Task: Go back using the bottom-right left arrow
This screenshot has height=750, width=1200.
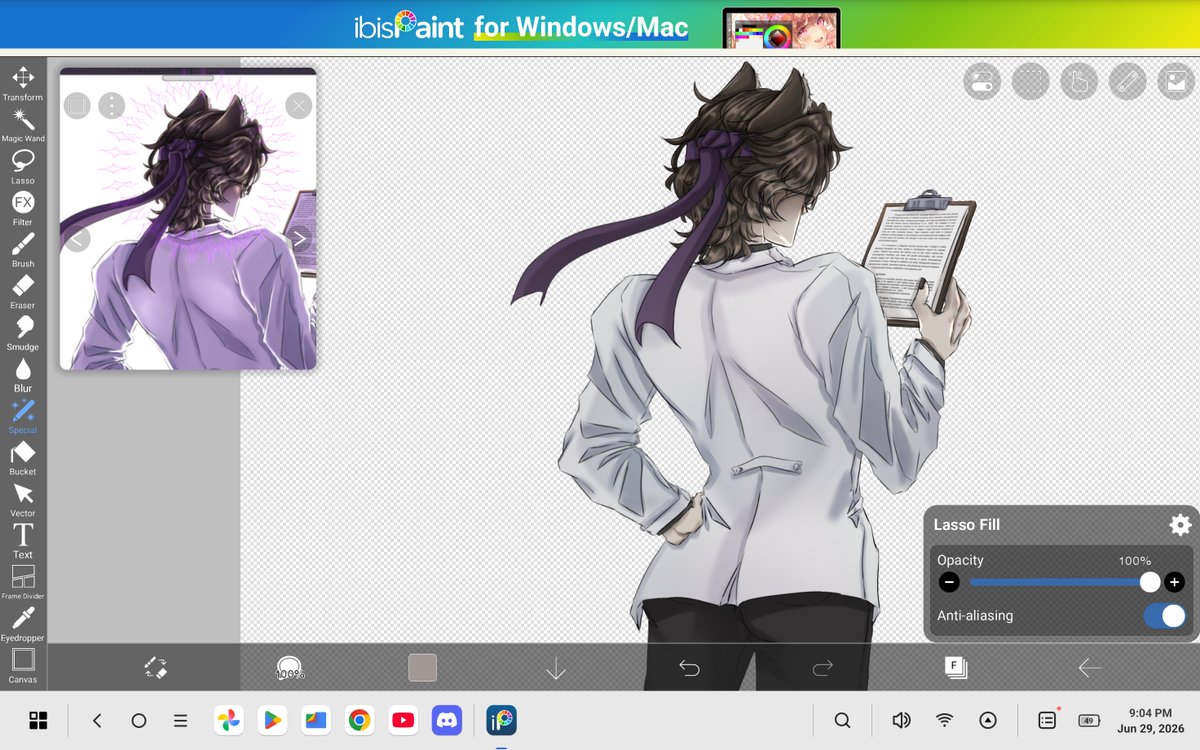Action: point(1089,667)
